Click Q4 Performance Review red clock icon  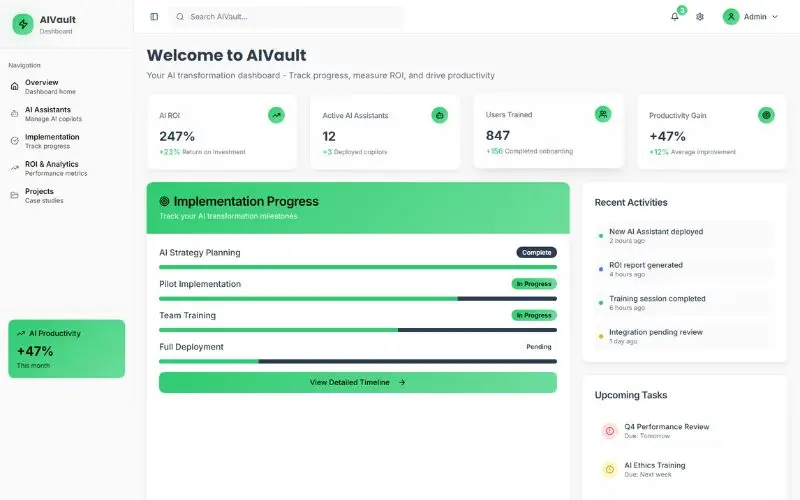[x=610, y=431]
